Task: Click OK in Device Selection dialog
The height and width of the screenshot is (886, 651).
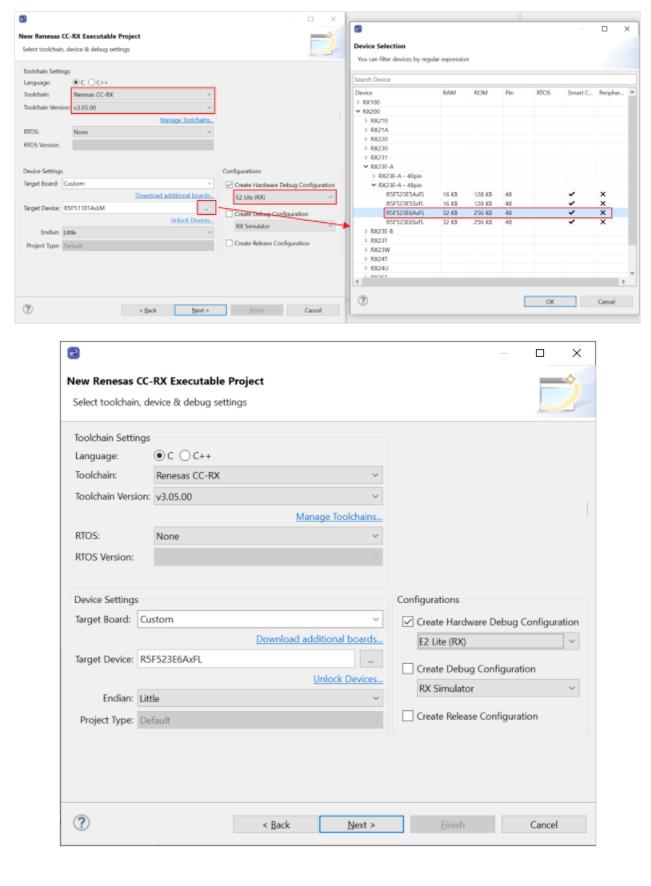Action: pos(550,302)
